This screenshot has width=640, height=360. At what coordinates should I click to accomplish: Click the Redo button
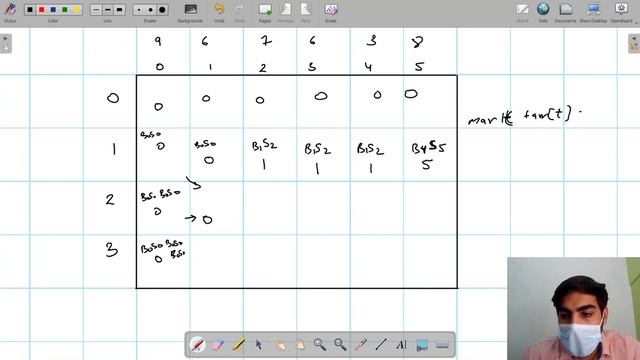pyautogui.click(x=240, y=12)
